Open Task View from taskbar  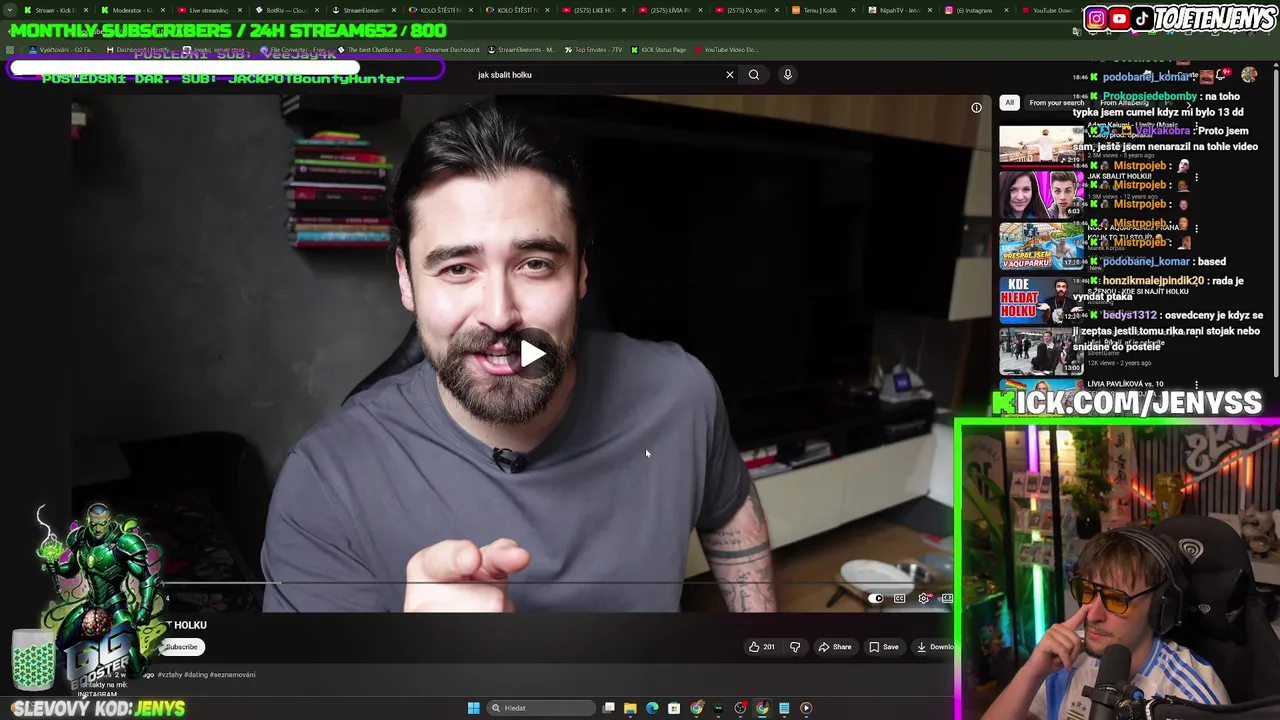(x=608, y=708)
